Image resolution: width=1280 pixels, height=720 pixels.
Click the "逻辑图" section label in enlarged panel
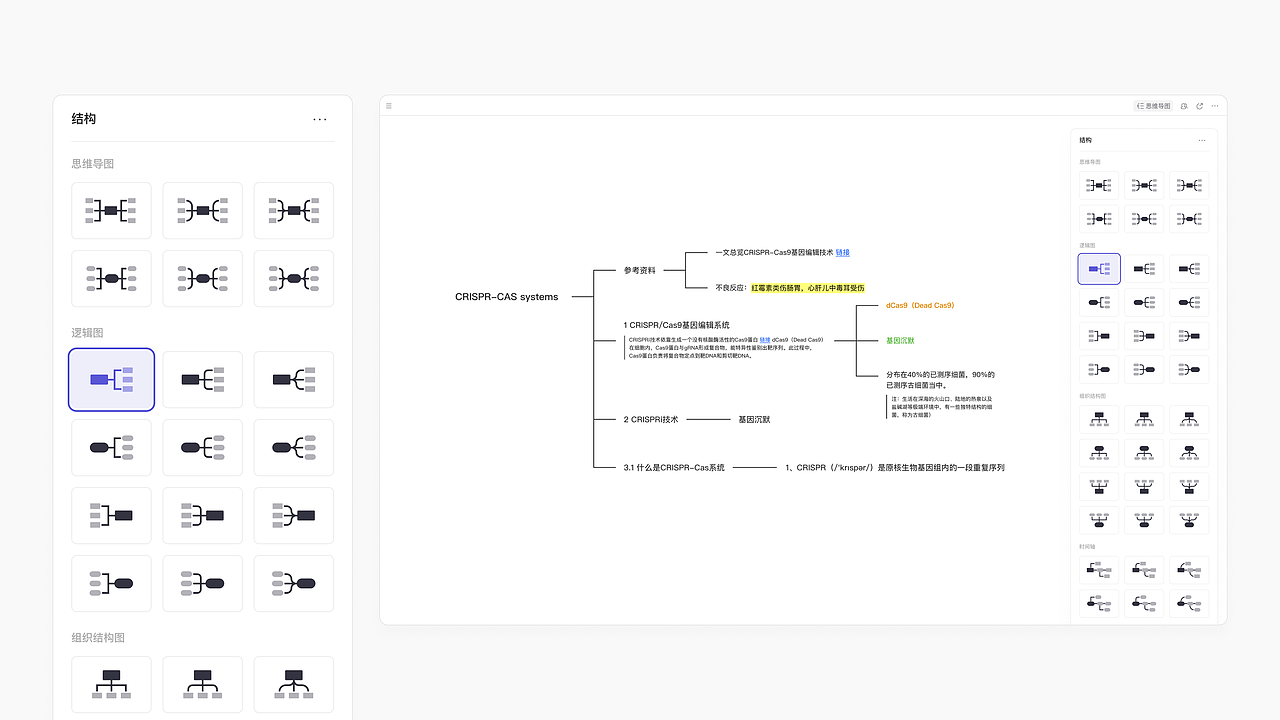point(87,333)
